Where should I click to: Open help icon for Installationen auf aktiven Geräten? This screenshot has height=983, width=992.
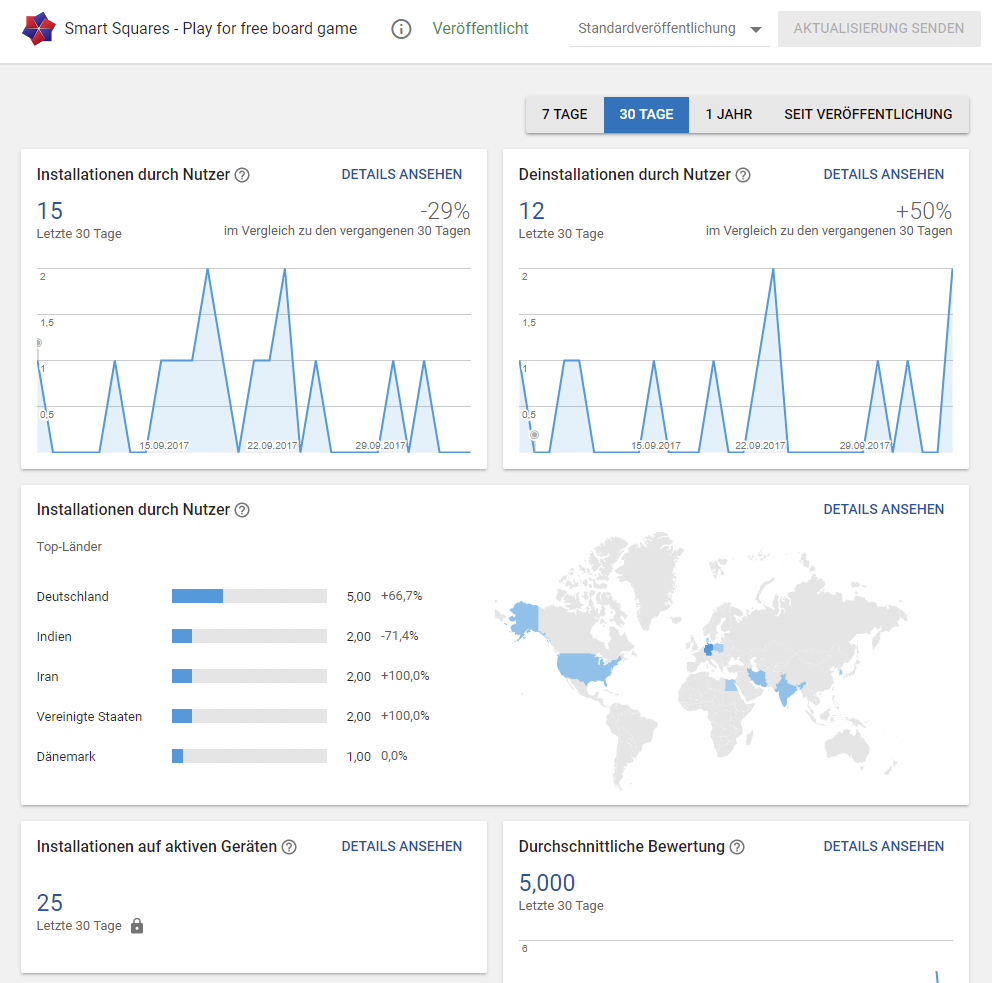click(x=288, y=847)
